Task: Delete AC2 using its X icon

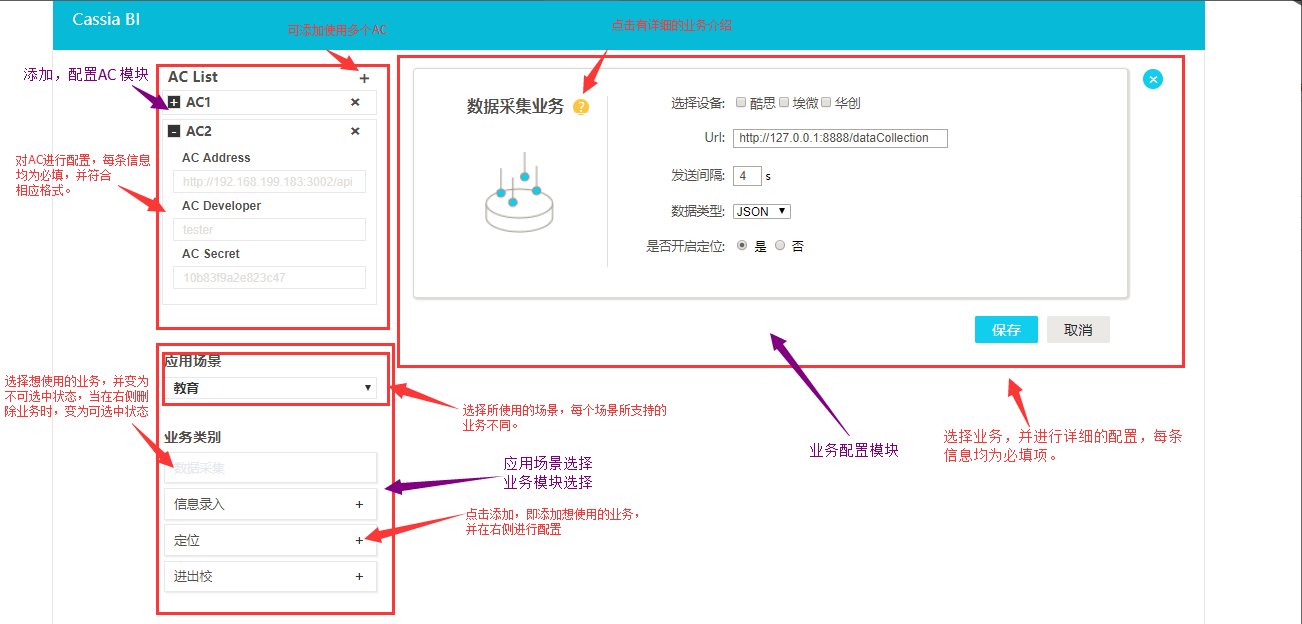Action: click(x=355, y=131)
